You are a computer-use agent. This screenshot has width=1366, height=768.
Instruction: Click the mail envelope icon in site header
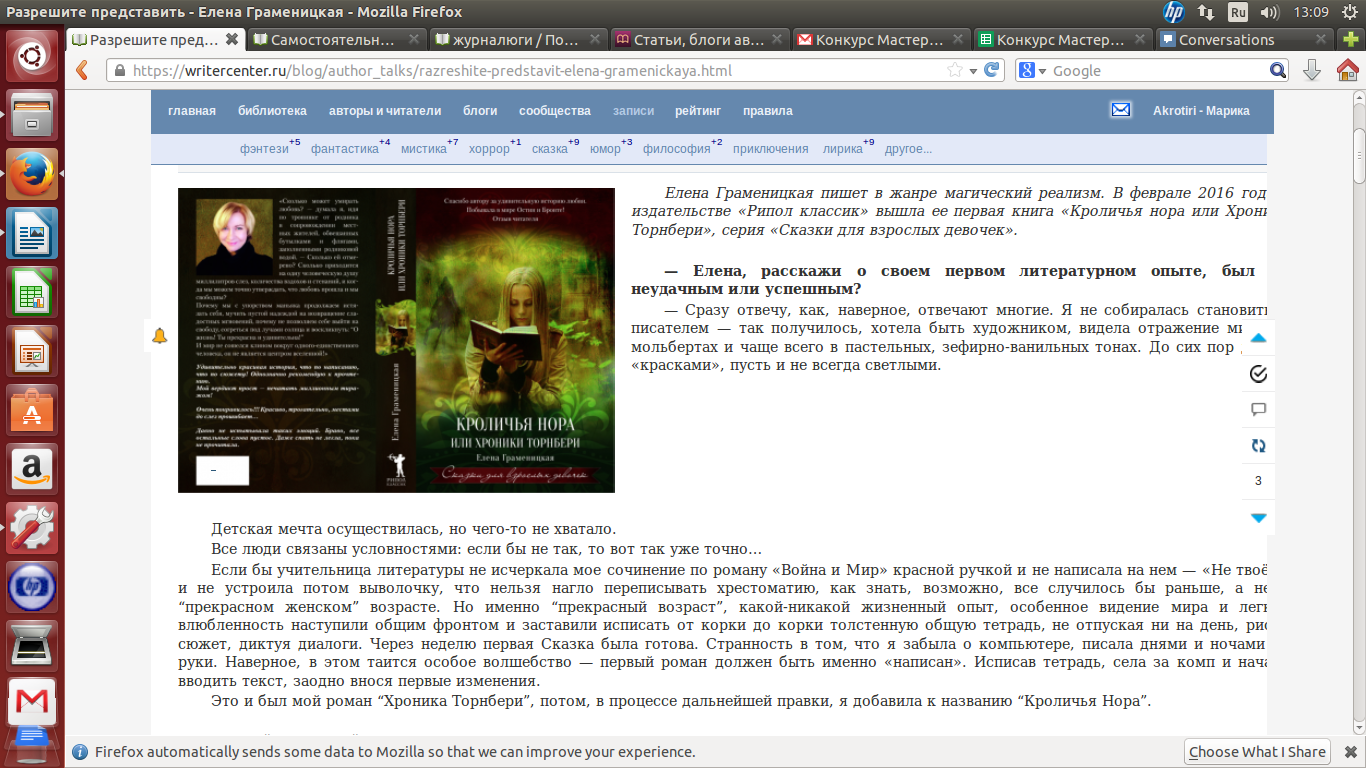coord(1121,110)
